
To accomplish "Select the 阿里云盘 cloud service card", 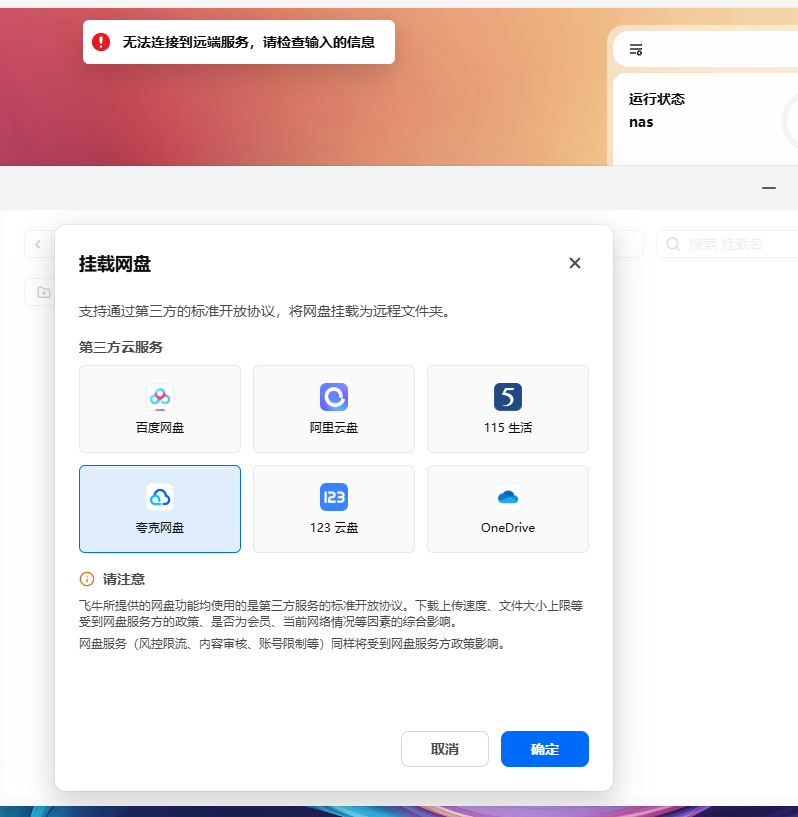I will point(334,409).
